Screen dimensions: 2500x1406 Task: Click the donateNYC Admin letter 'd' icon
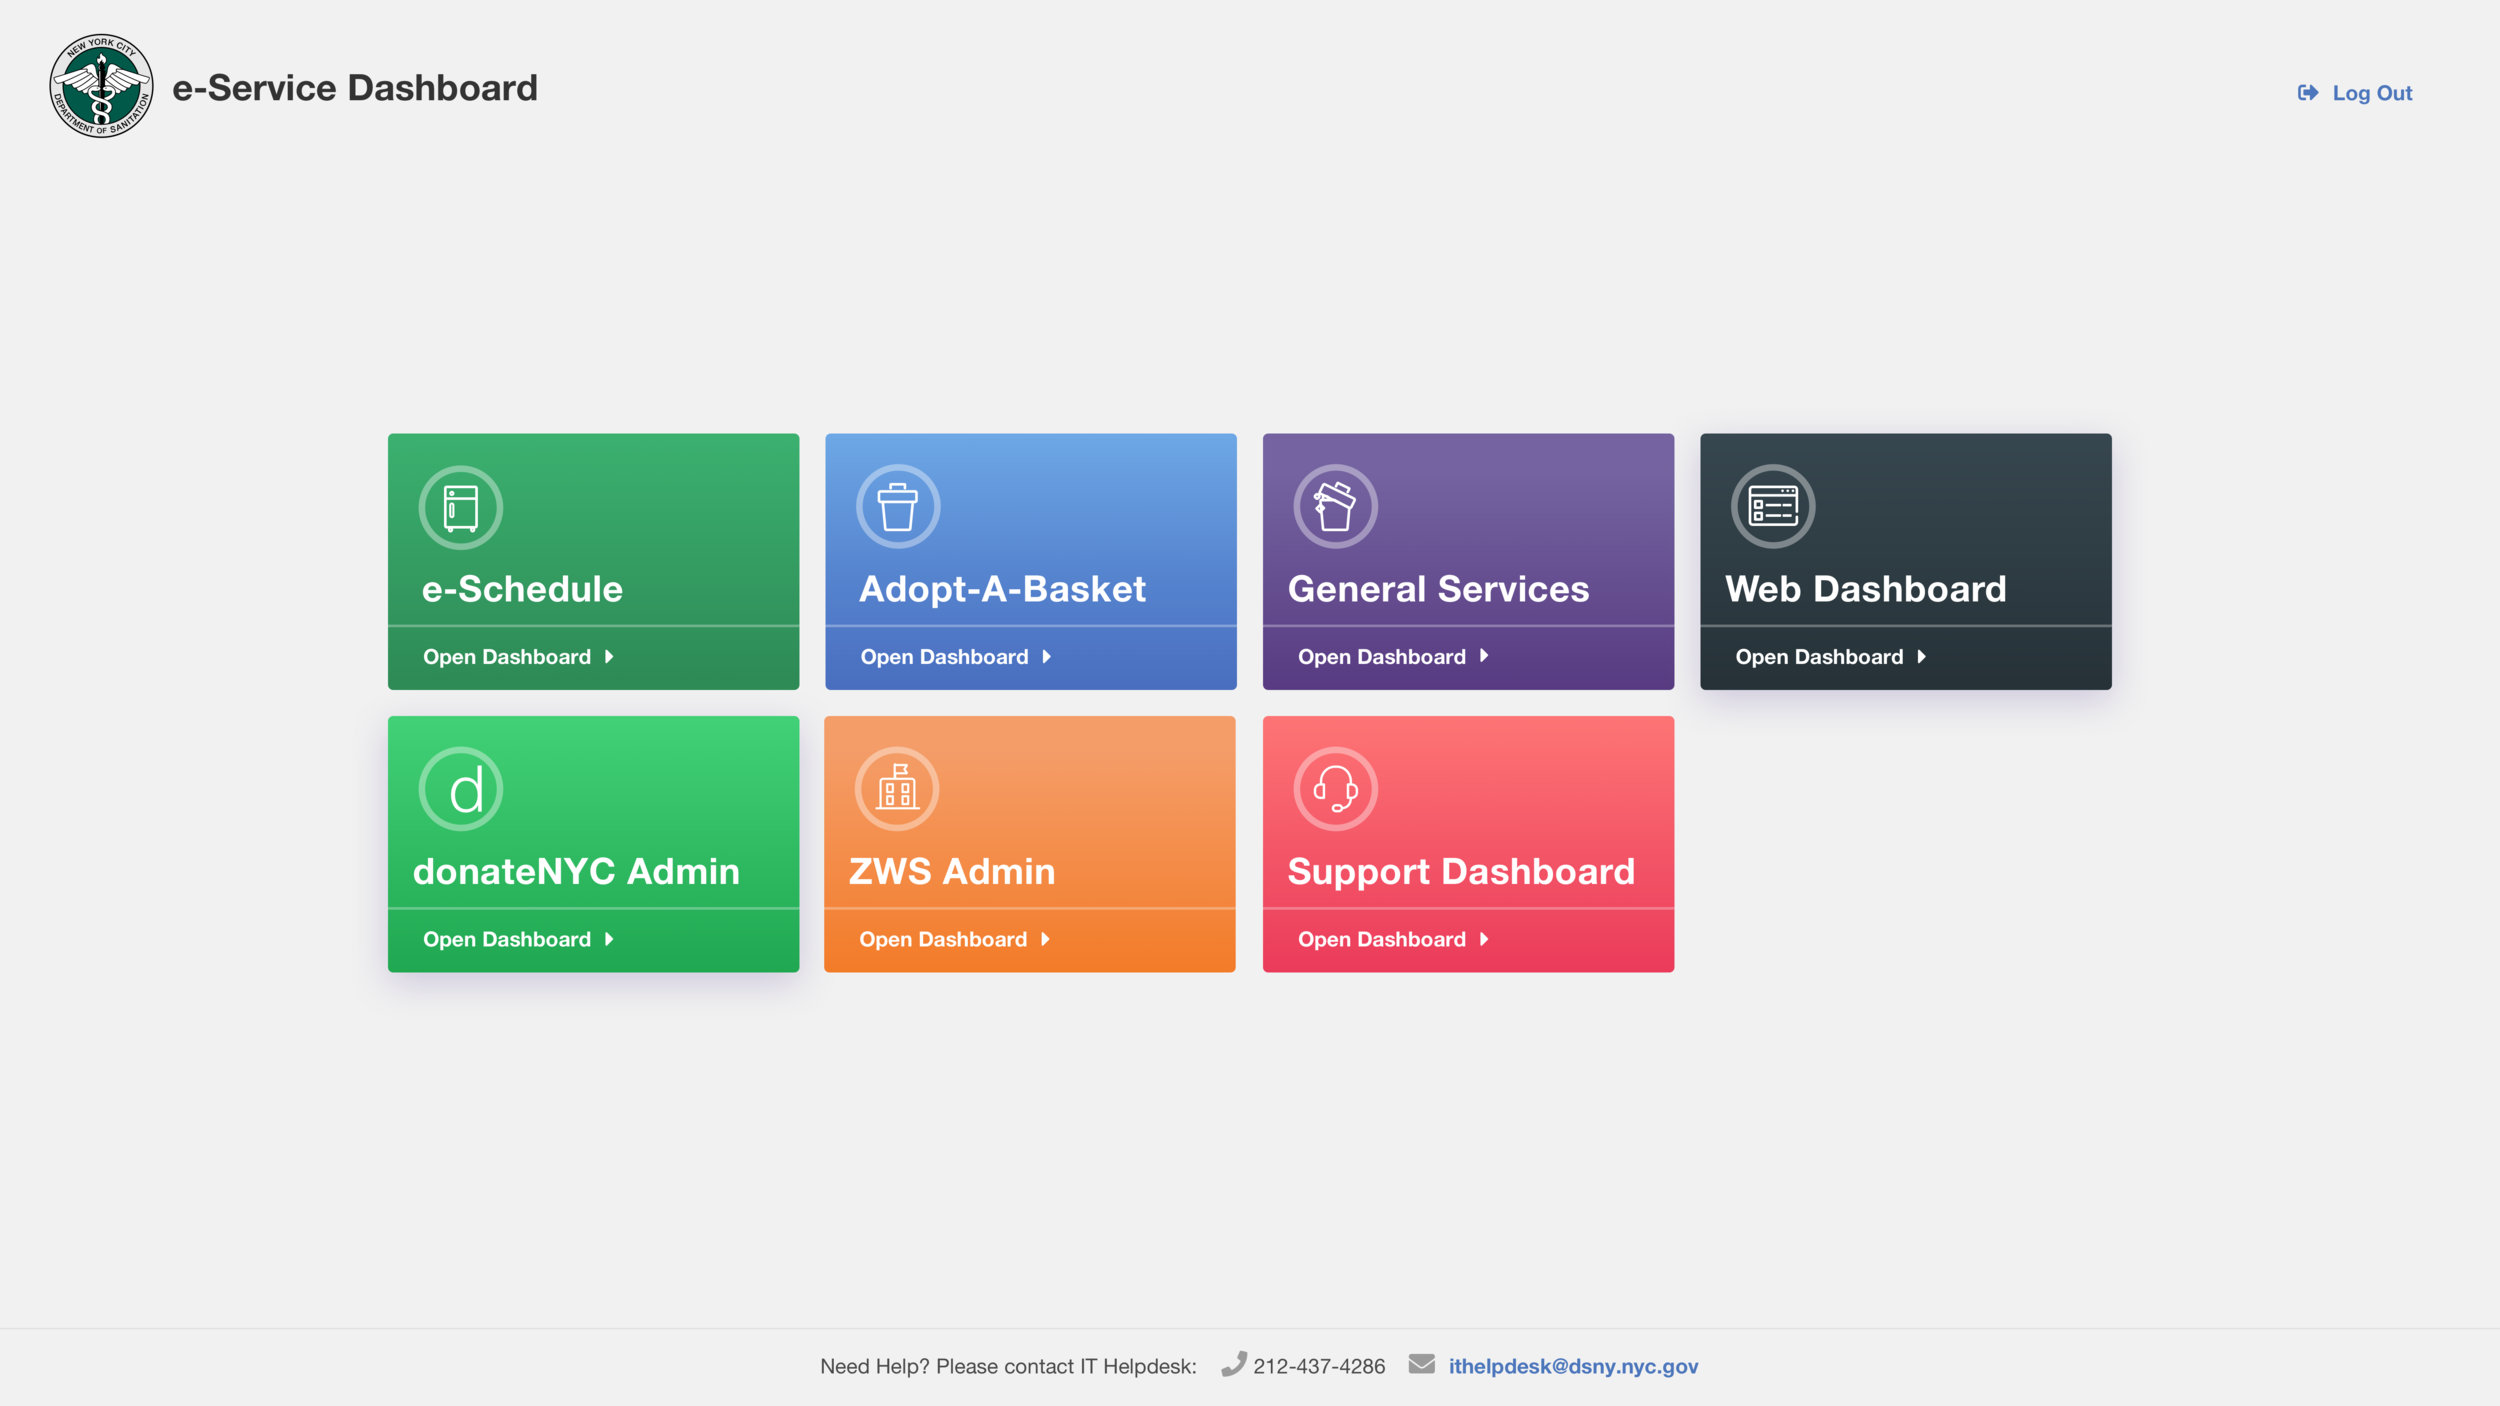coord(461,788)
